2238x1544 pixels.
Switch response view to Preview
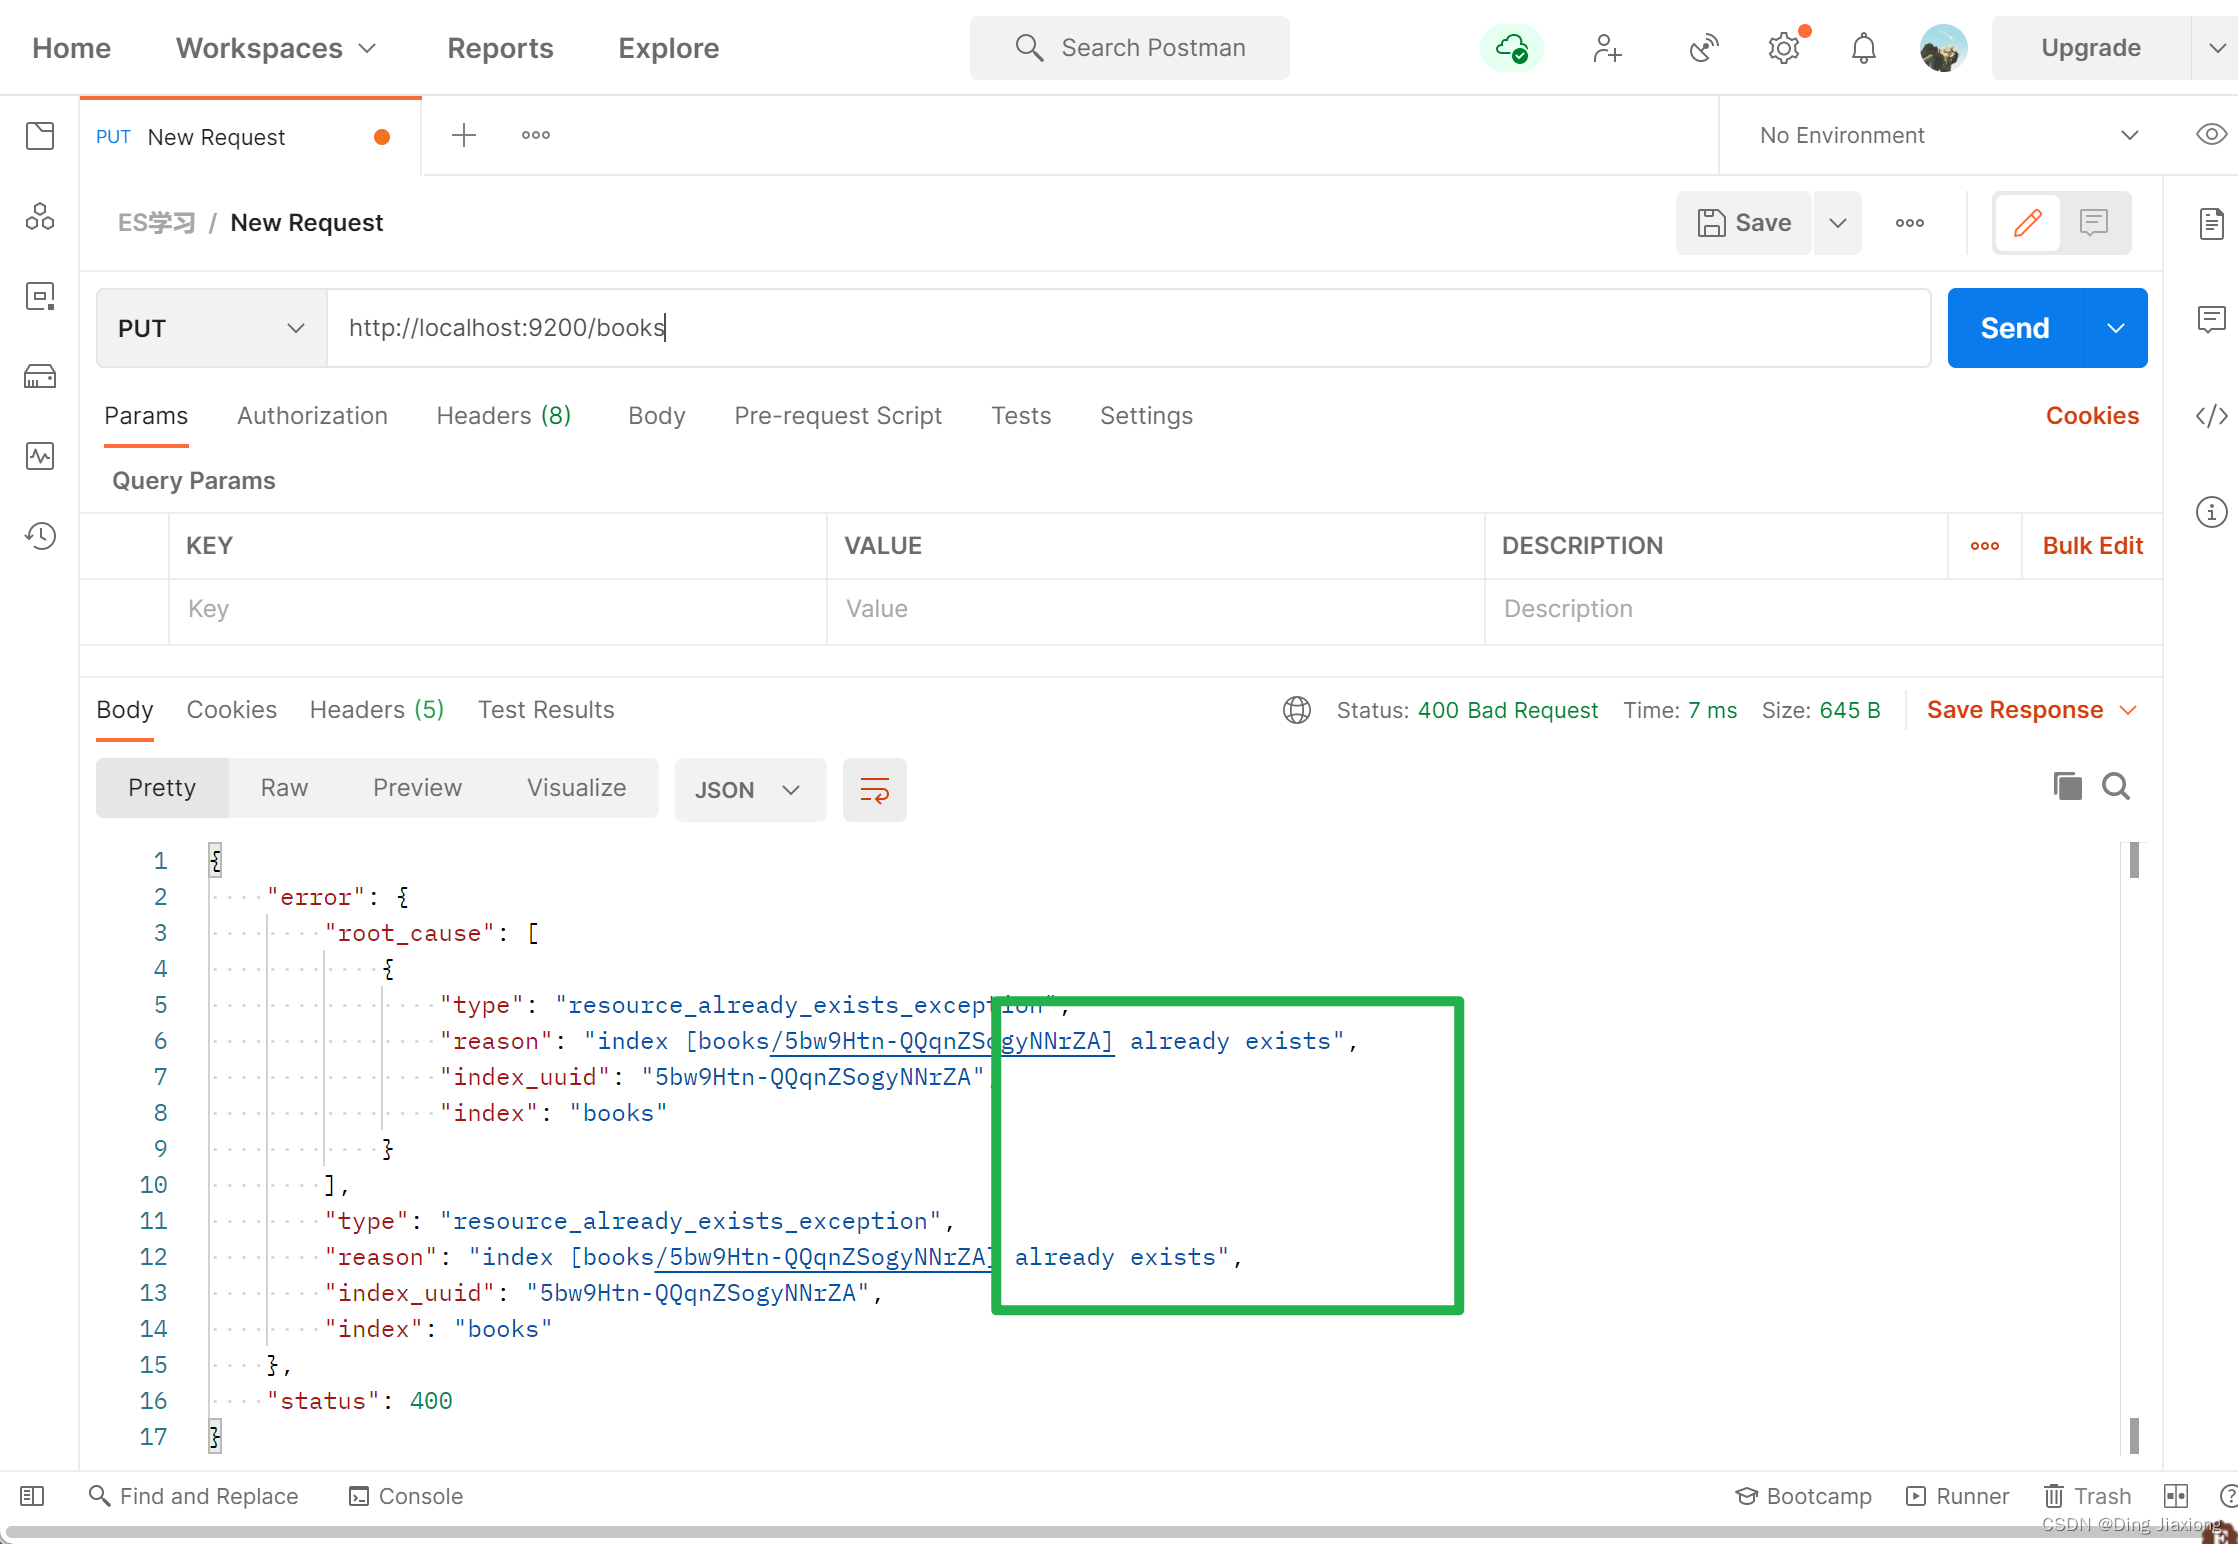click(417, 788)
